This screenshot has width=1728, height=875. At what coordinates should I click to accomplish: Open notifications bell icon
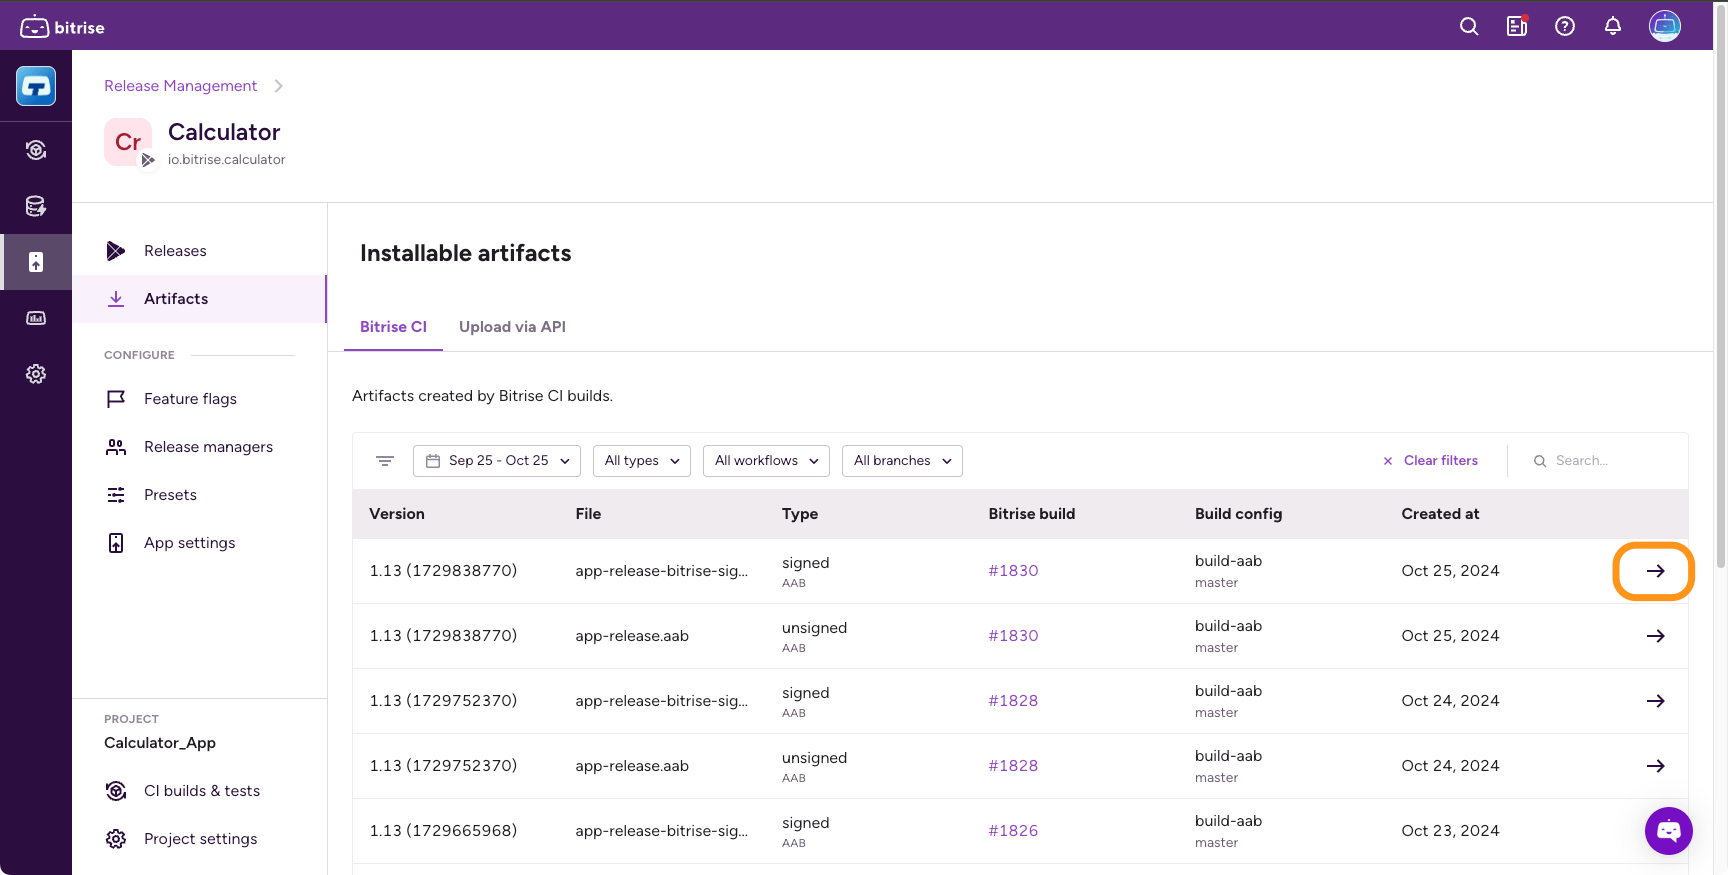[x=1613, y=27]
